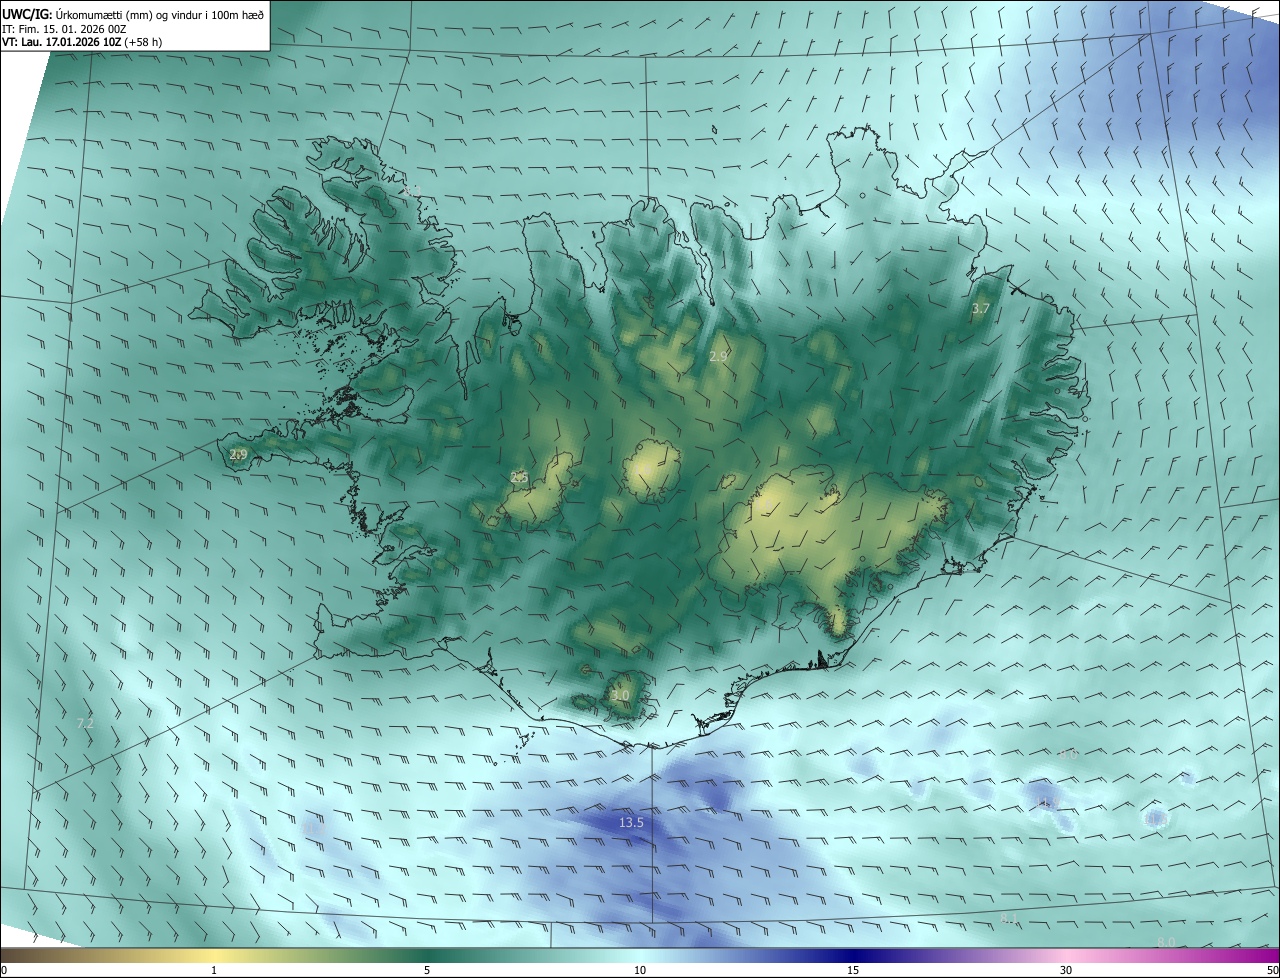Click the 3.0 value label on Eyjafjallajökull

pyautogui.click(x=620, y=695)
